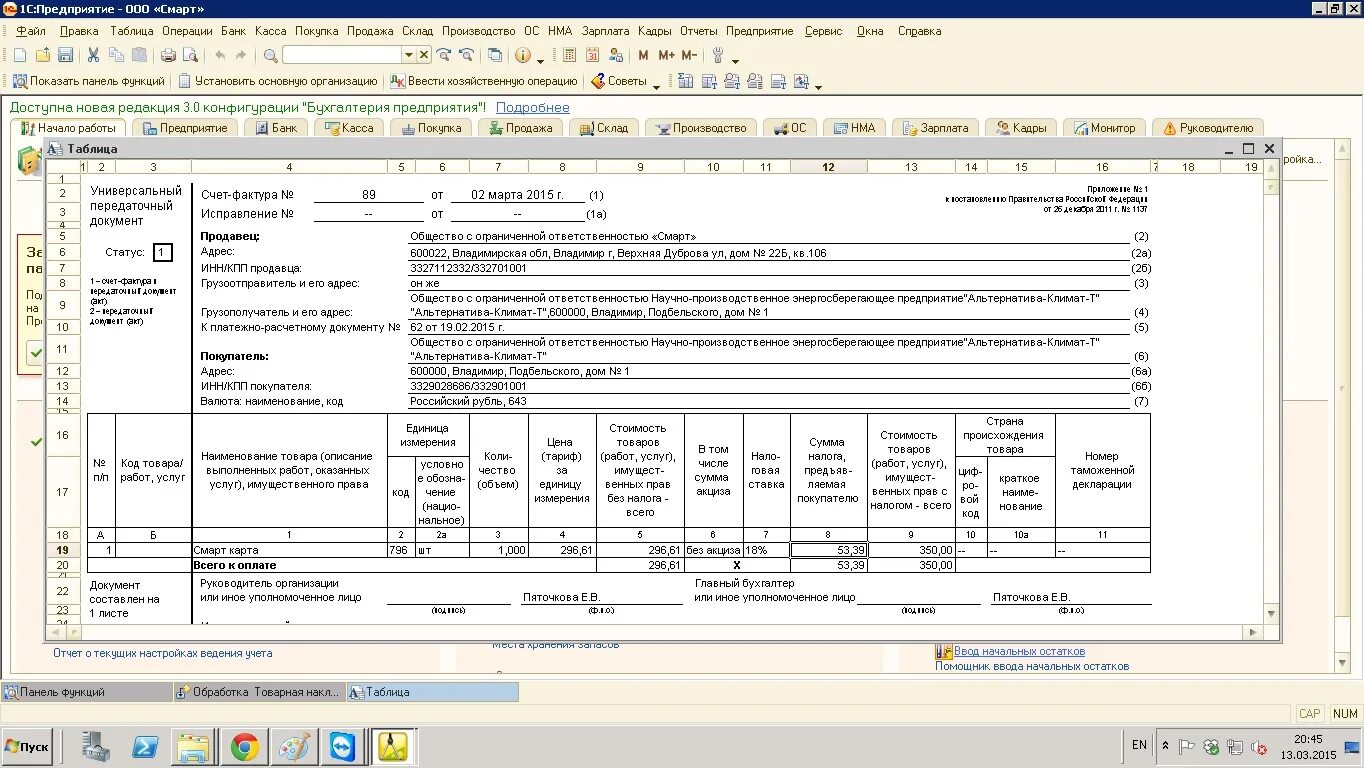Click the Open file folder icon
1364x768 pixels.
tap(43, 55)
